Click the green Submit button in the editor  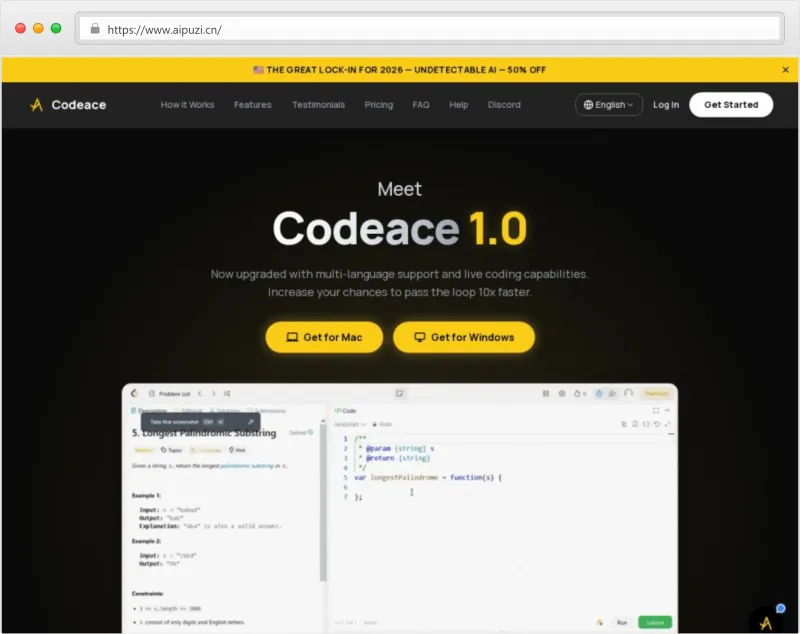pyautogui.click(x=654, y=621)
